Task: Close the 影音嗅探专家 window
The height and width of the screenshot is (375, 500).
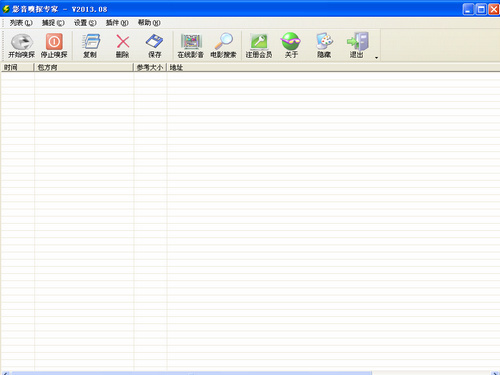Action: tap(494, 9)
